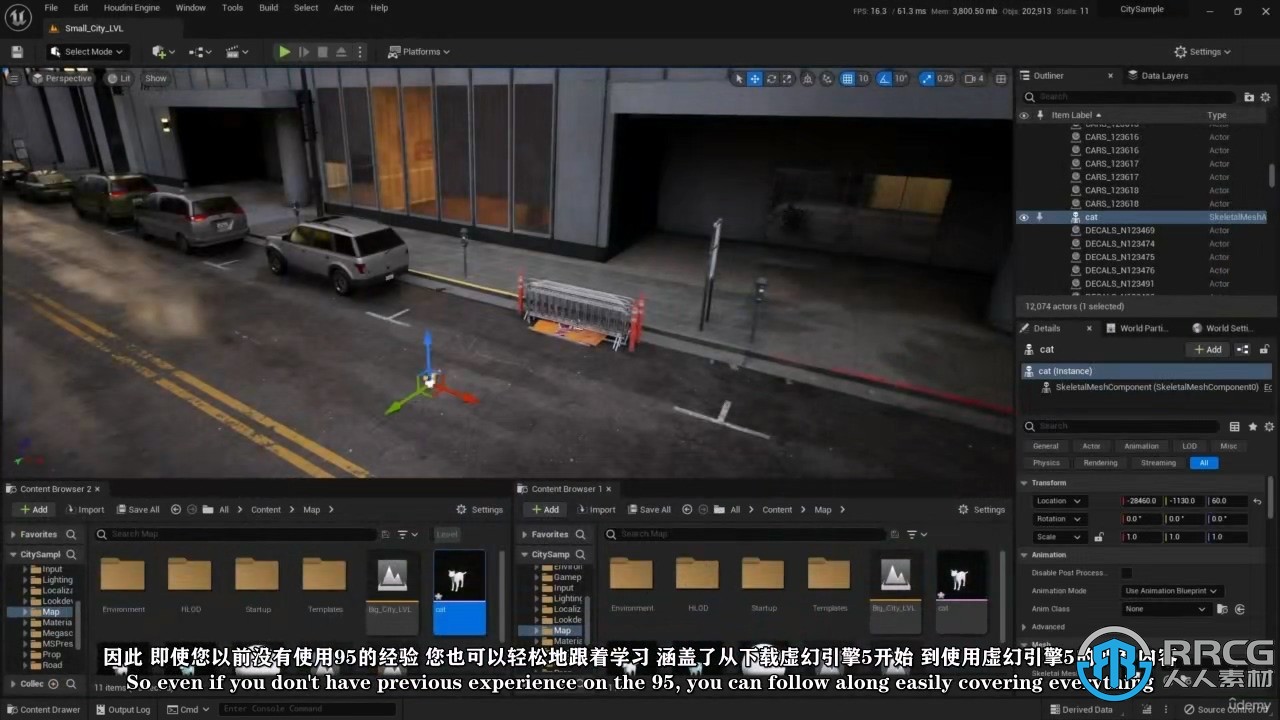The width and height of the screenshot is (1280, 720).
Task: Open play options three-dot menu
Action: (360, 52)
